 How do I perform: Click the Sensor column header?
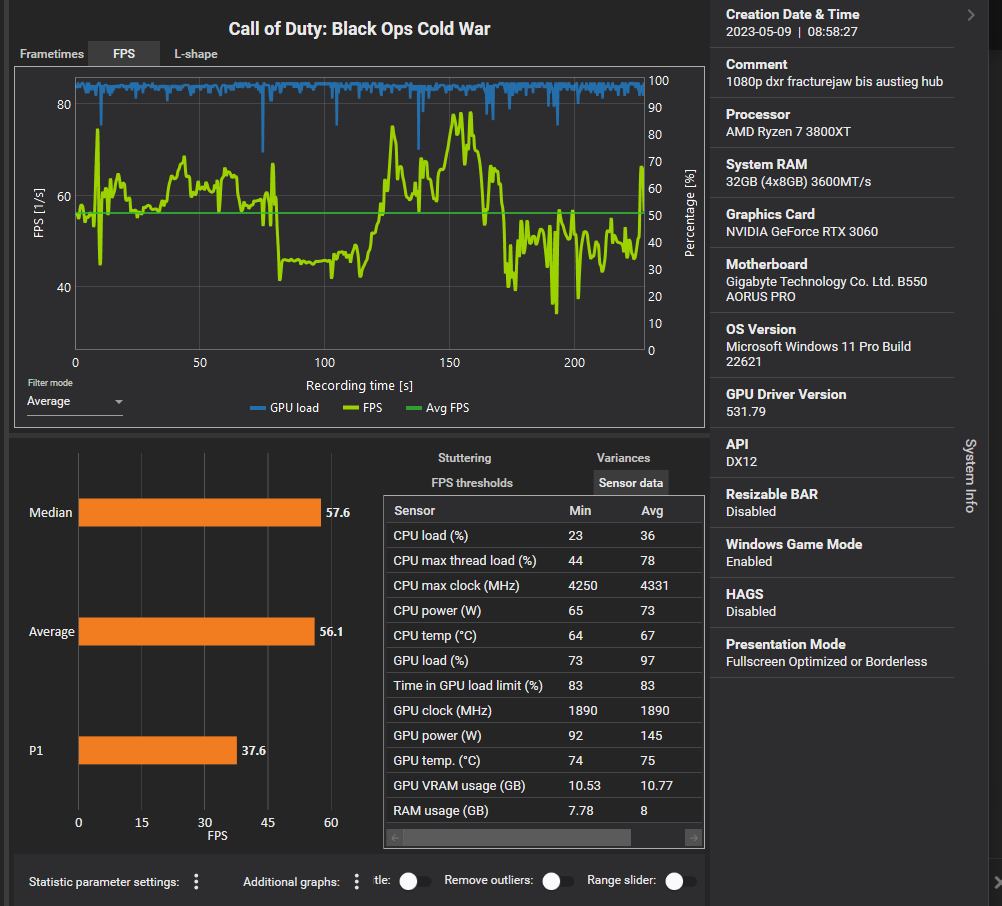pyautogui.click(x=414, y=511)
